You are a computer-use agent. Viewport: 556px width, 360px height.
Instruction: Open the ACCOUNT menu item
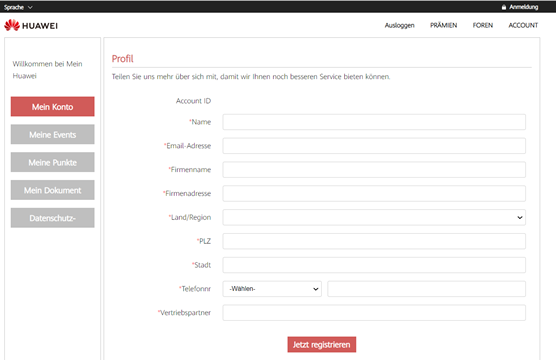coord(523,25)
